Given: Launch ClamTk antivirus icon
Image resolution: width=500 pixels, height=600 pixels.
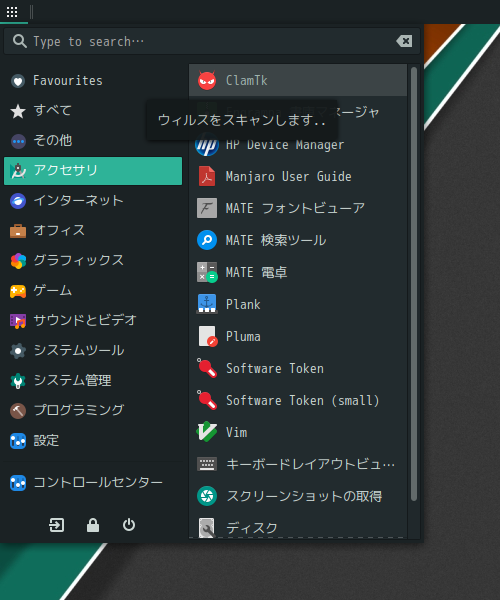Looking at the screenshot, I should (207, 80).
